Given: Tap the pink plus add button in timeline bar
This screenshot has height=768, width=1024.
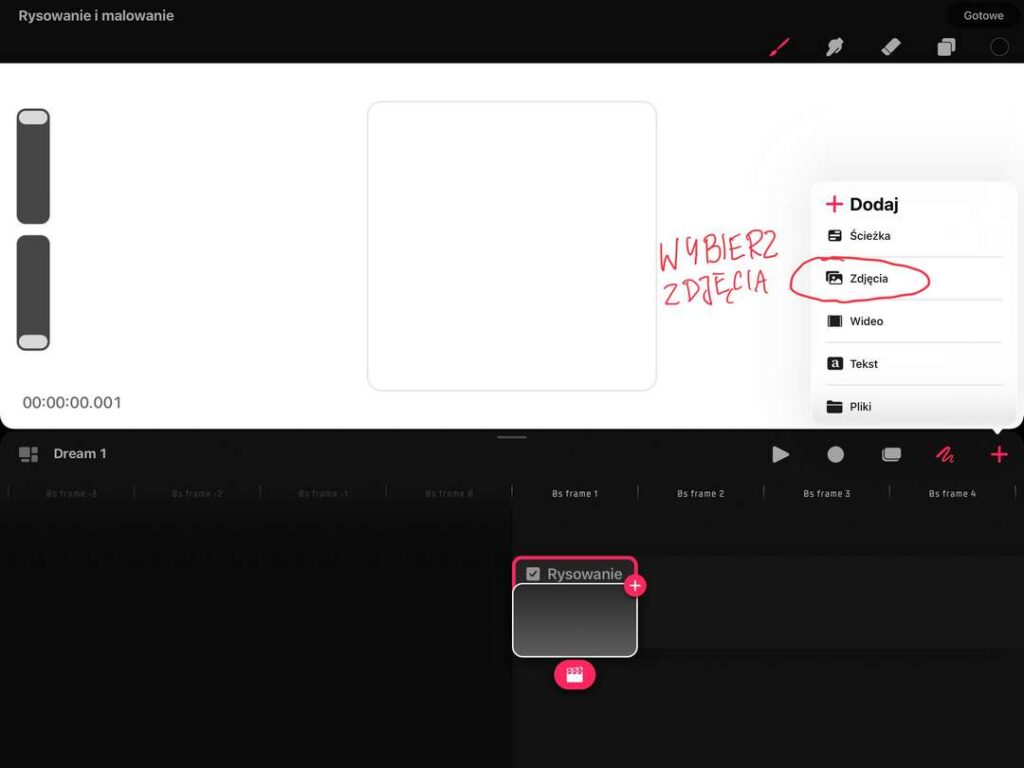Looking at the screenshot, I should 999,455.
